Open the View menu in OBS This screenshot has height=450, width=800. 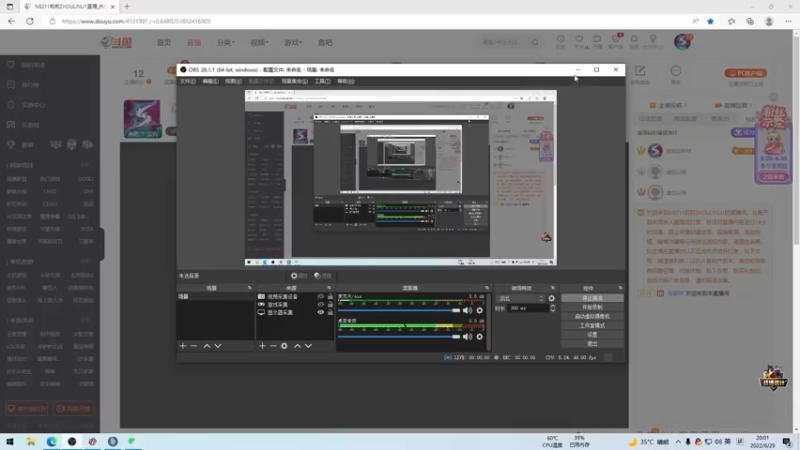(x=233, y=81)
